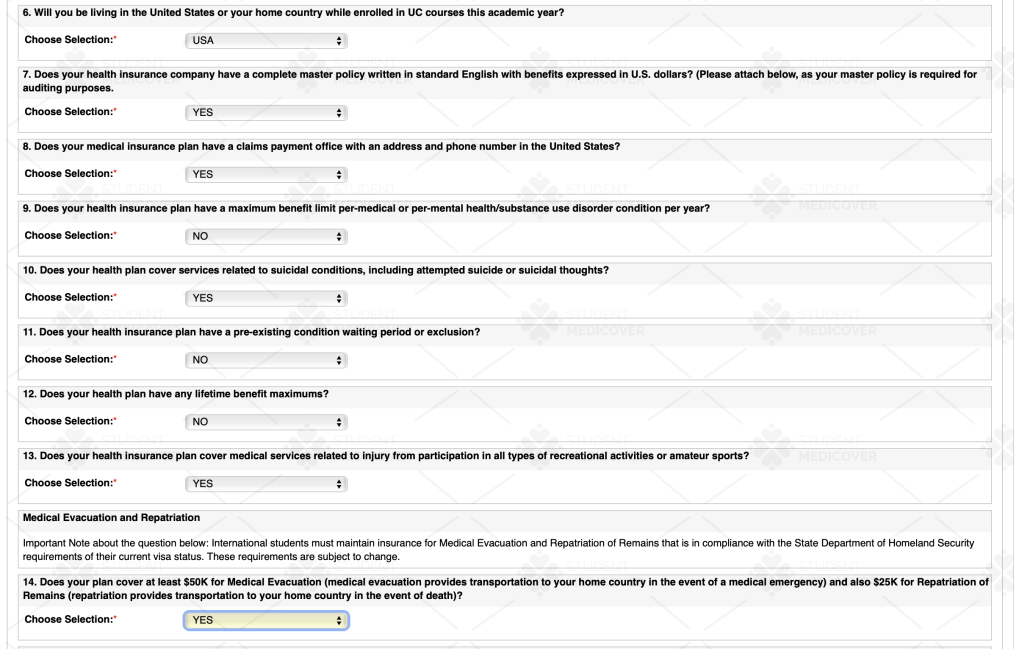Open question 13 recreational activities coverage dropdown
1014x649 pixels.
(266, 484)
